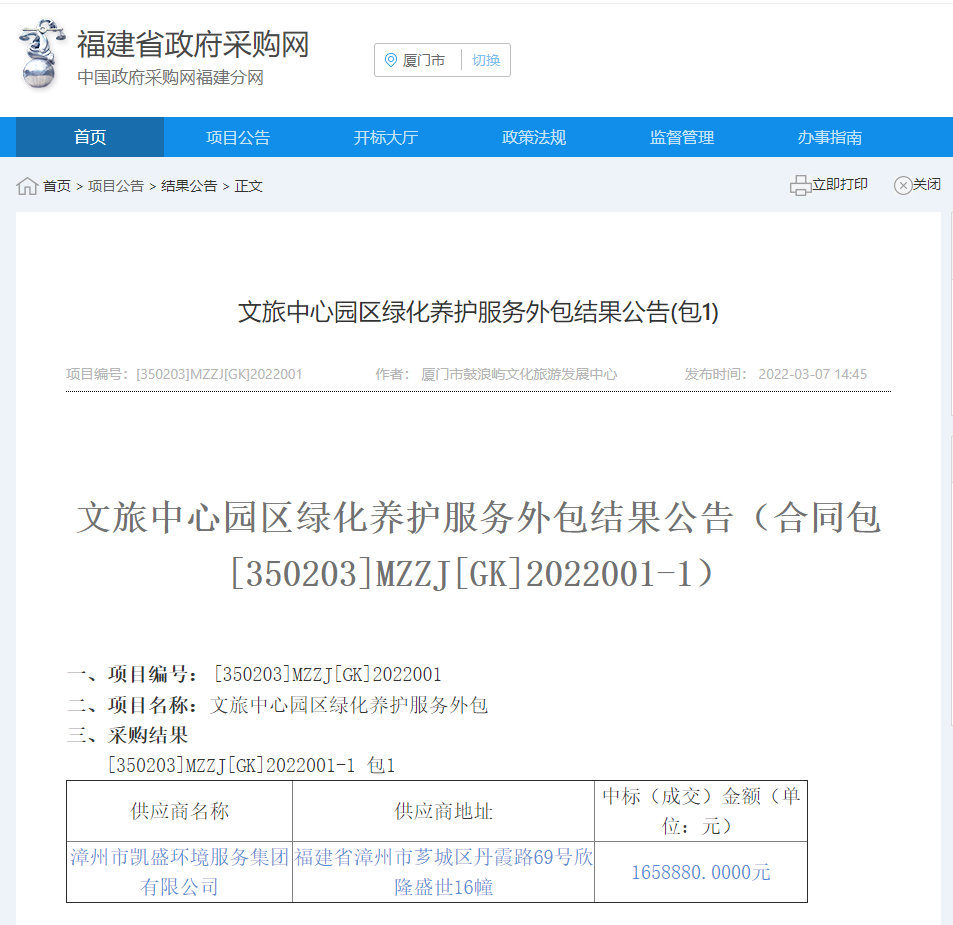Click the announcement title ending in 结果公告(包1)
This screenshot has height=925, width=953.
(478, 312)
